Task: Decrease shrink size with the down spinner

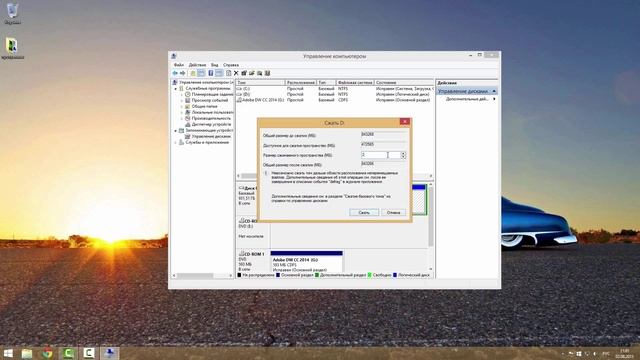Action: click(403, 157)
